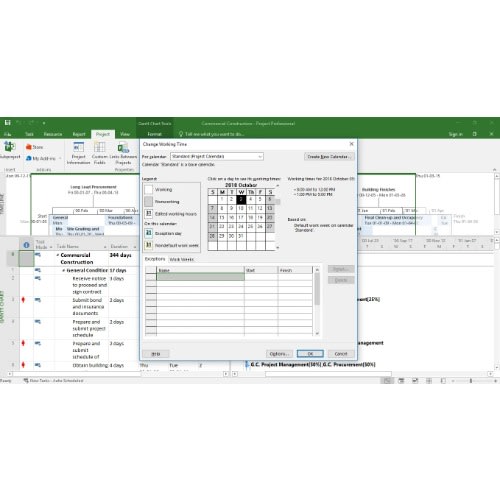Open the Duration column filter arrow
Screen dimensions: 500x500
coord(135,247)
